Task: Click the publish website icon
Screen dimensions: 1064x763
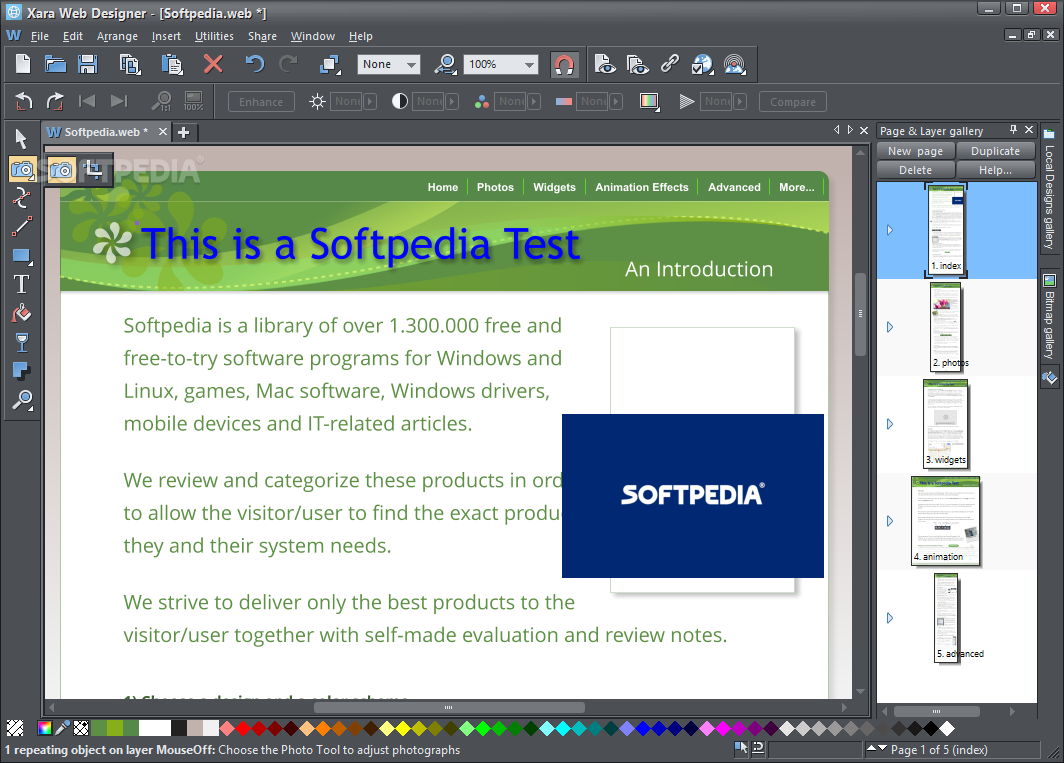Action: (x=734, y=64)
